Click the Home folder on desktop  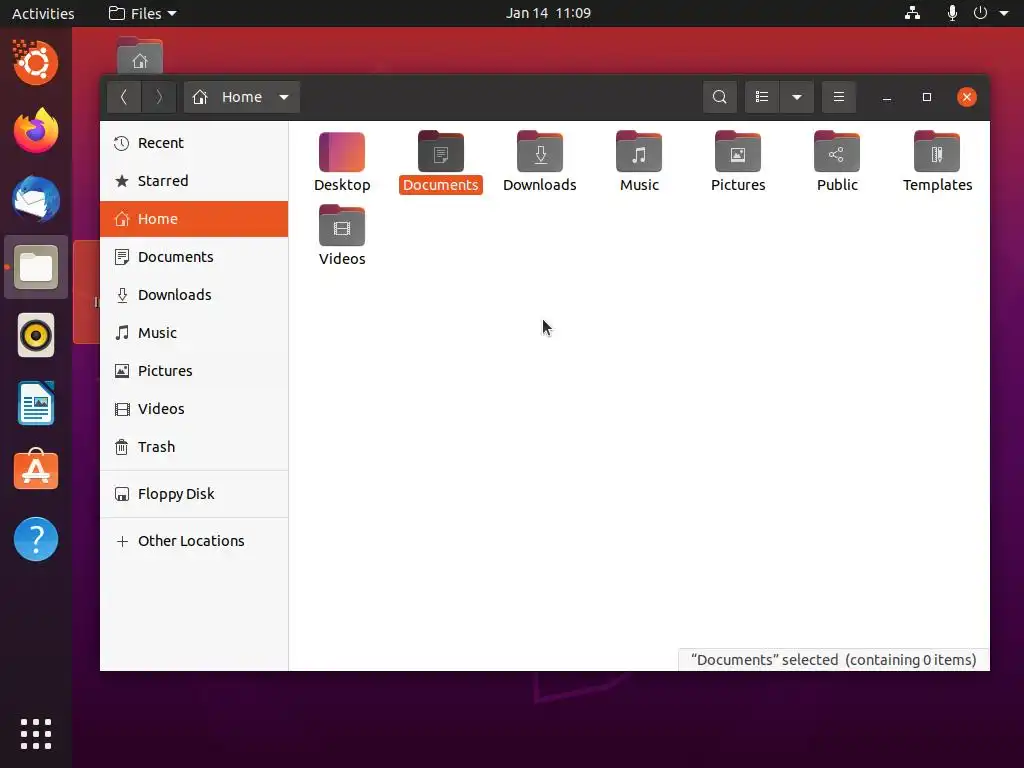click(x=140, y=56)
